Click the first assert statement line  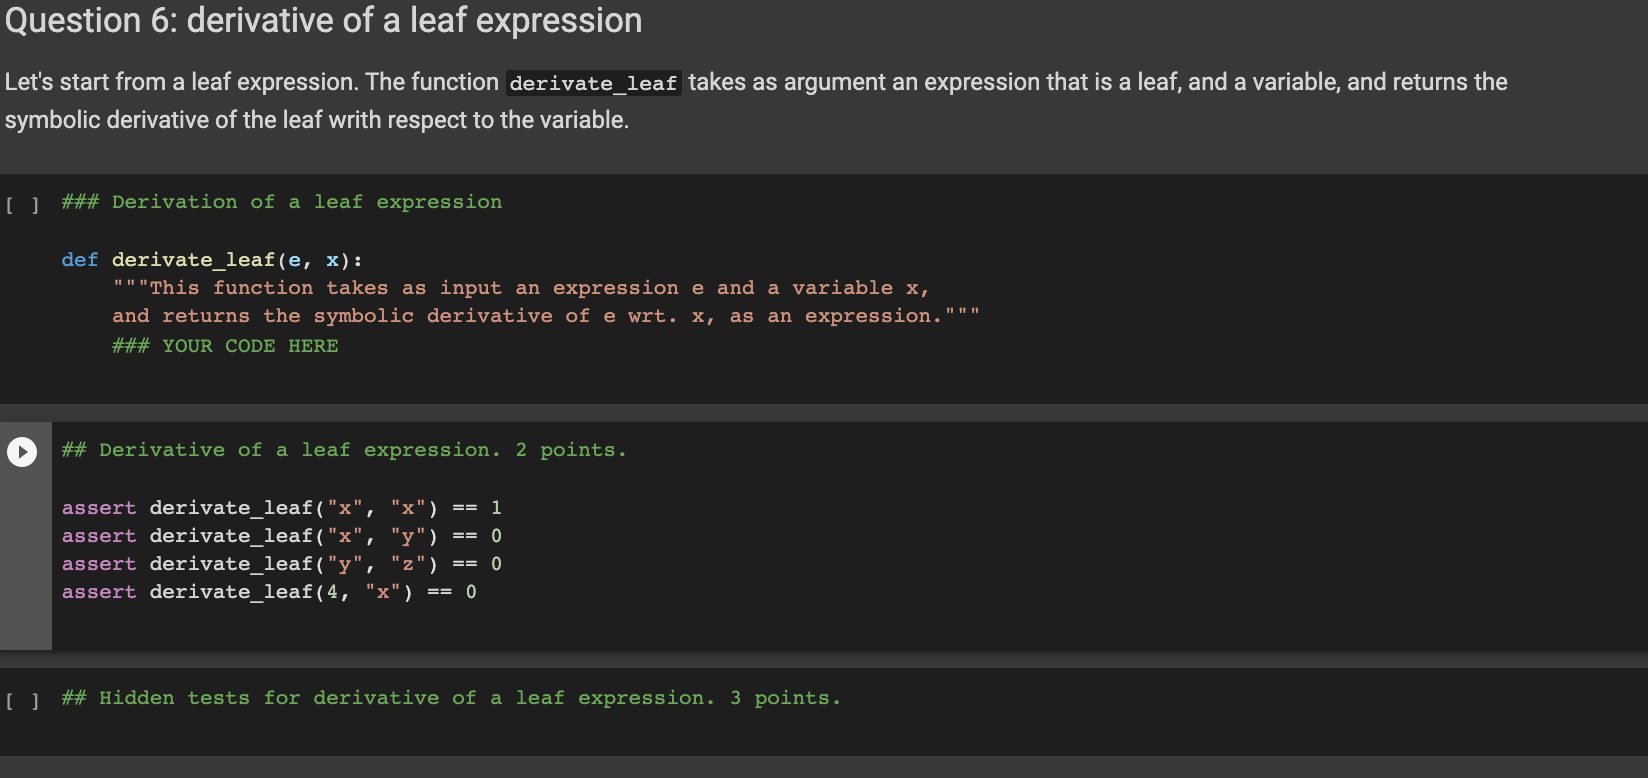click(281, 508)
